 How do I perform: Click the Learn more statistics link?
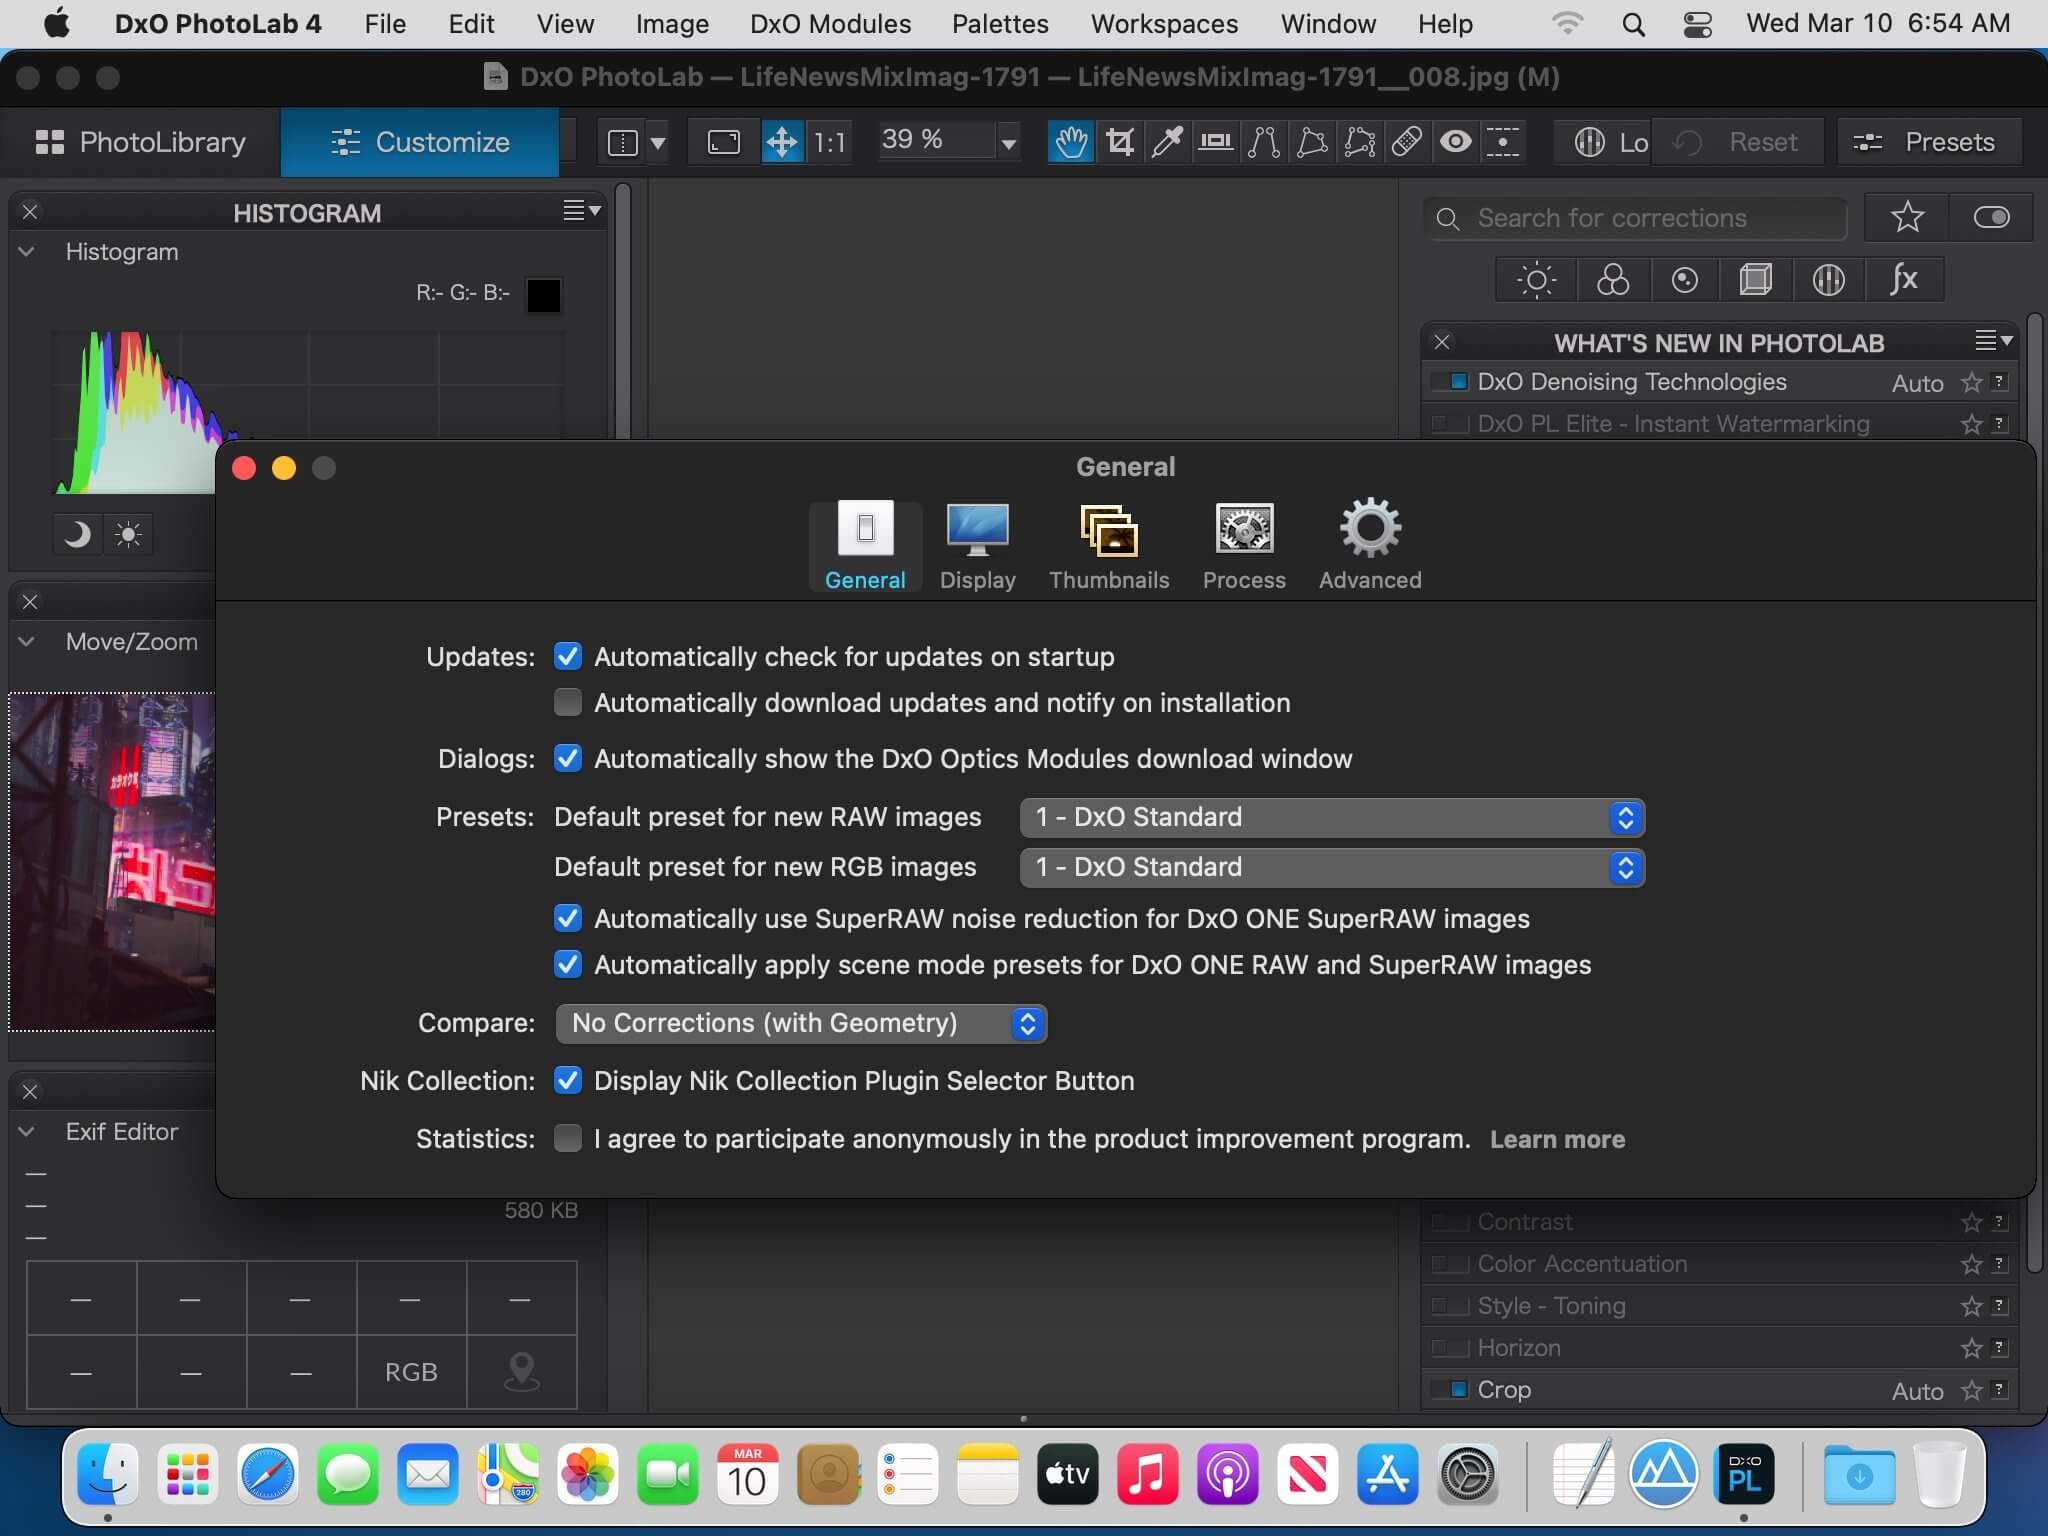point(1556,1137)
